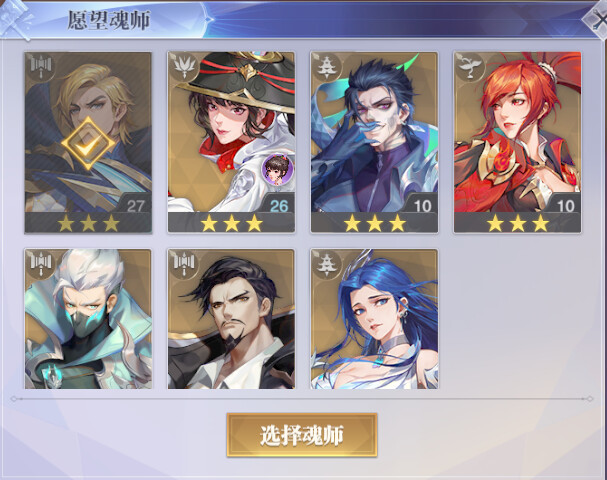607x480 pixels.
Task: Click the lotus class icon on hat girl card
Action: (x=184, y=68)
